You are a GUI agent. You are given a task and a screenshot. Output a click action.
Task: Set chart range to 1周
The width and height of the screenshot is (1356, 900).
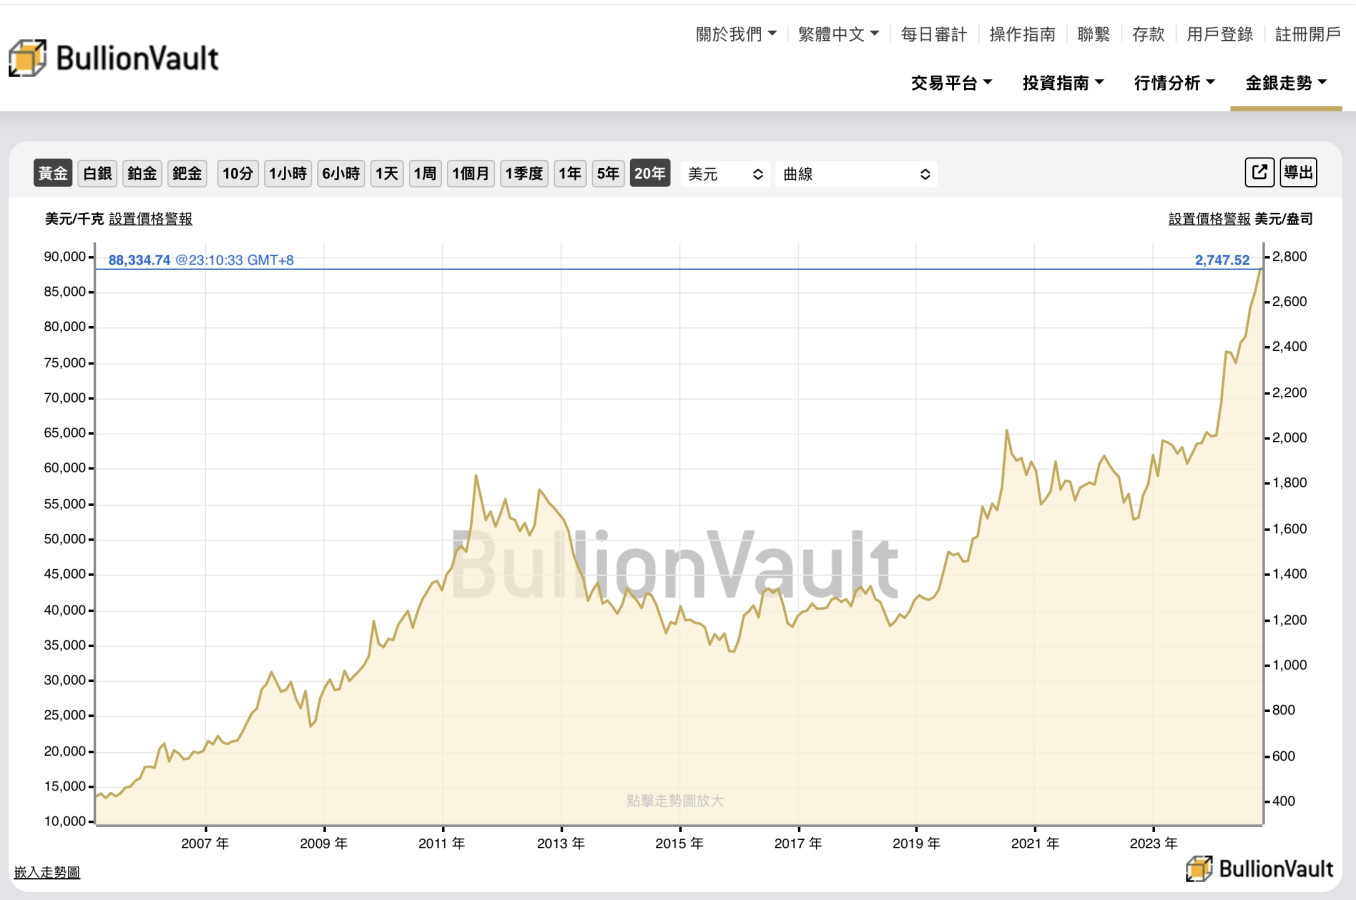(425, 173)
